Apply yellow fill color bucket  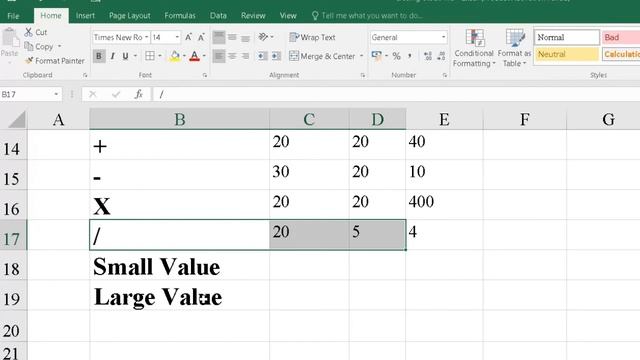(175, 56)
